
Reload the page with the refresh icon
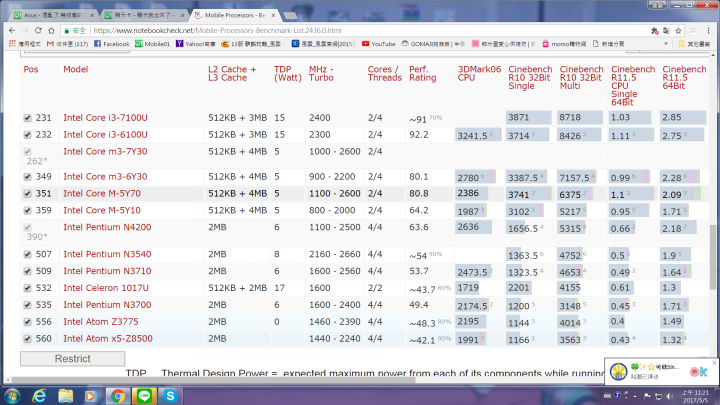click(x=38, y=30)
